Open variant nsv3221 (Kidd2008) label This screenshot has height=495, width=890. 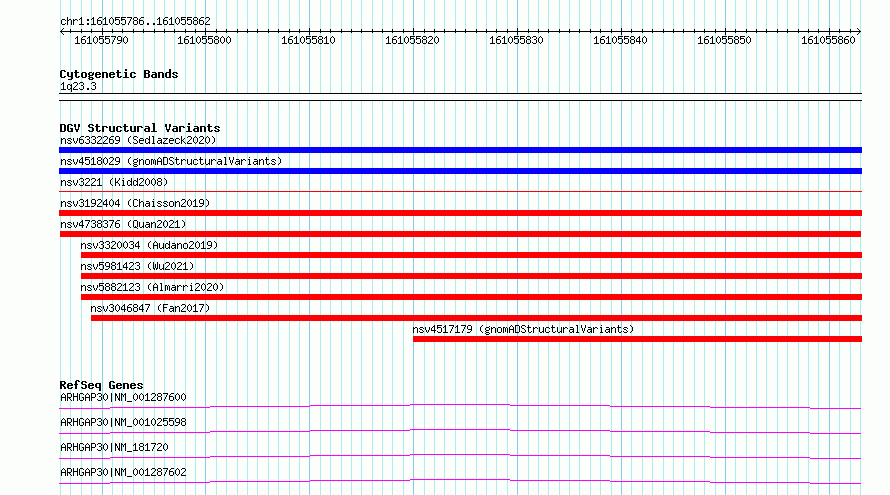tap(114, 182)
